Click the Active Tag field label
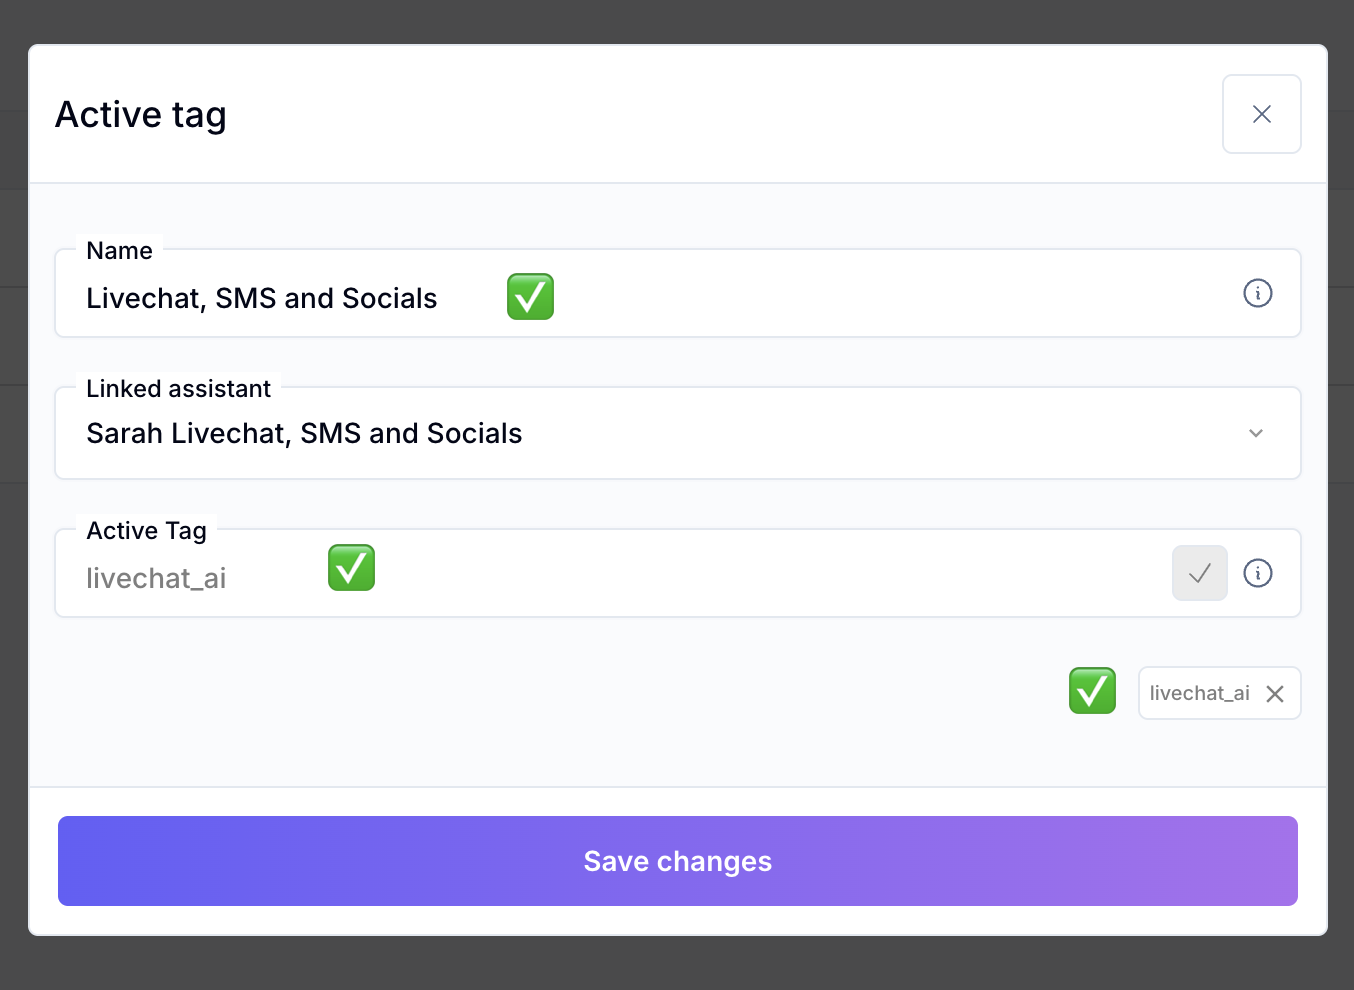 coord(146,531)
